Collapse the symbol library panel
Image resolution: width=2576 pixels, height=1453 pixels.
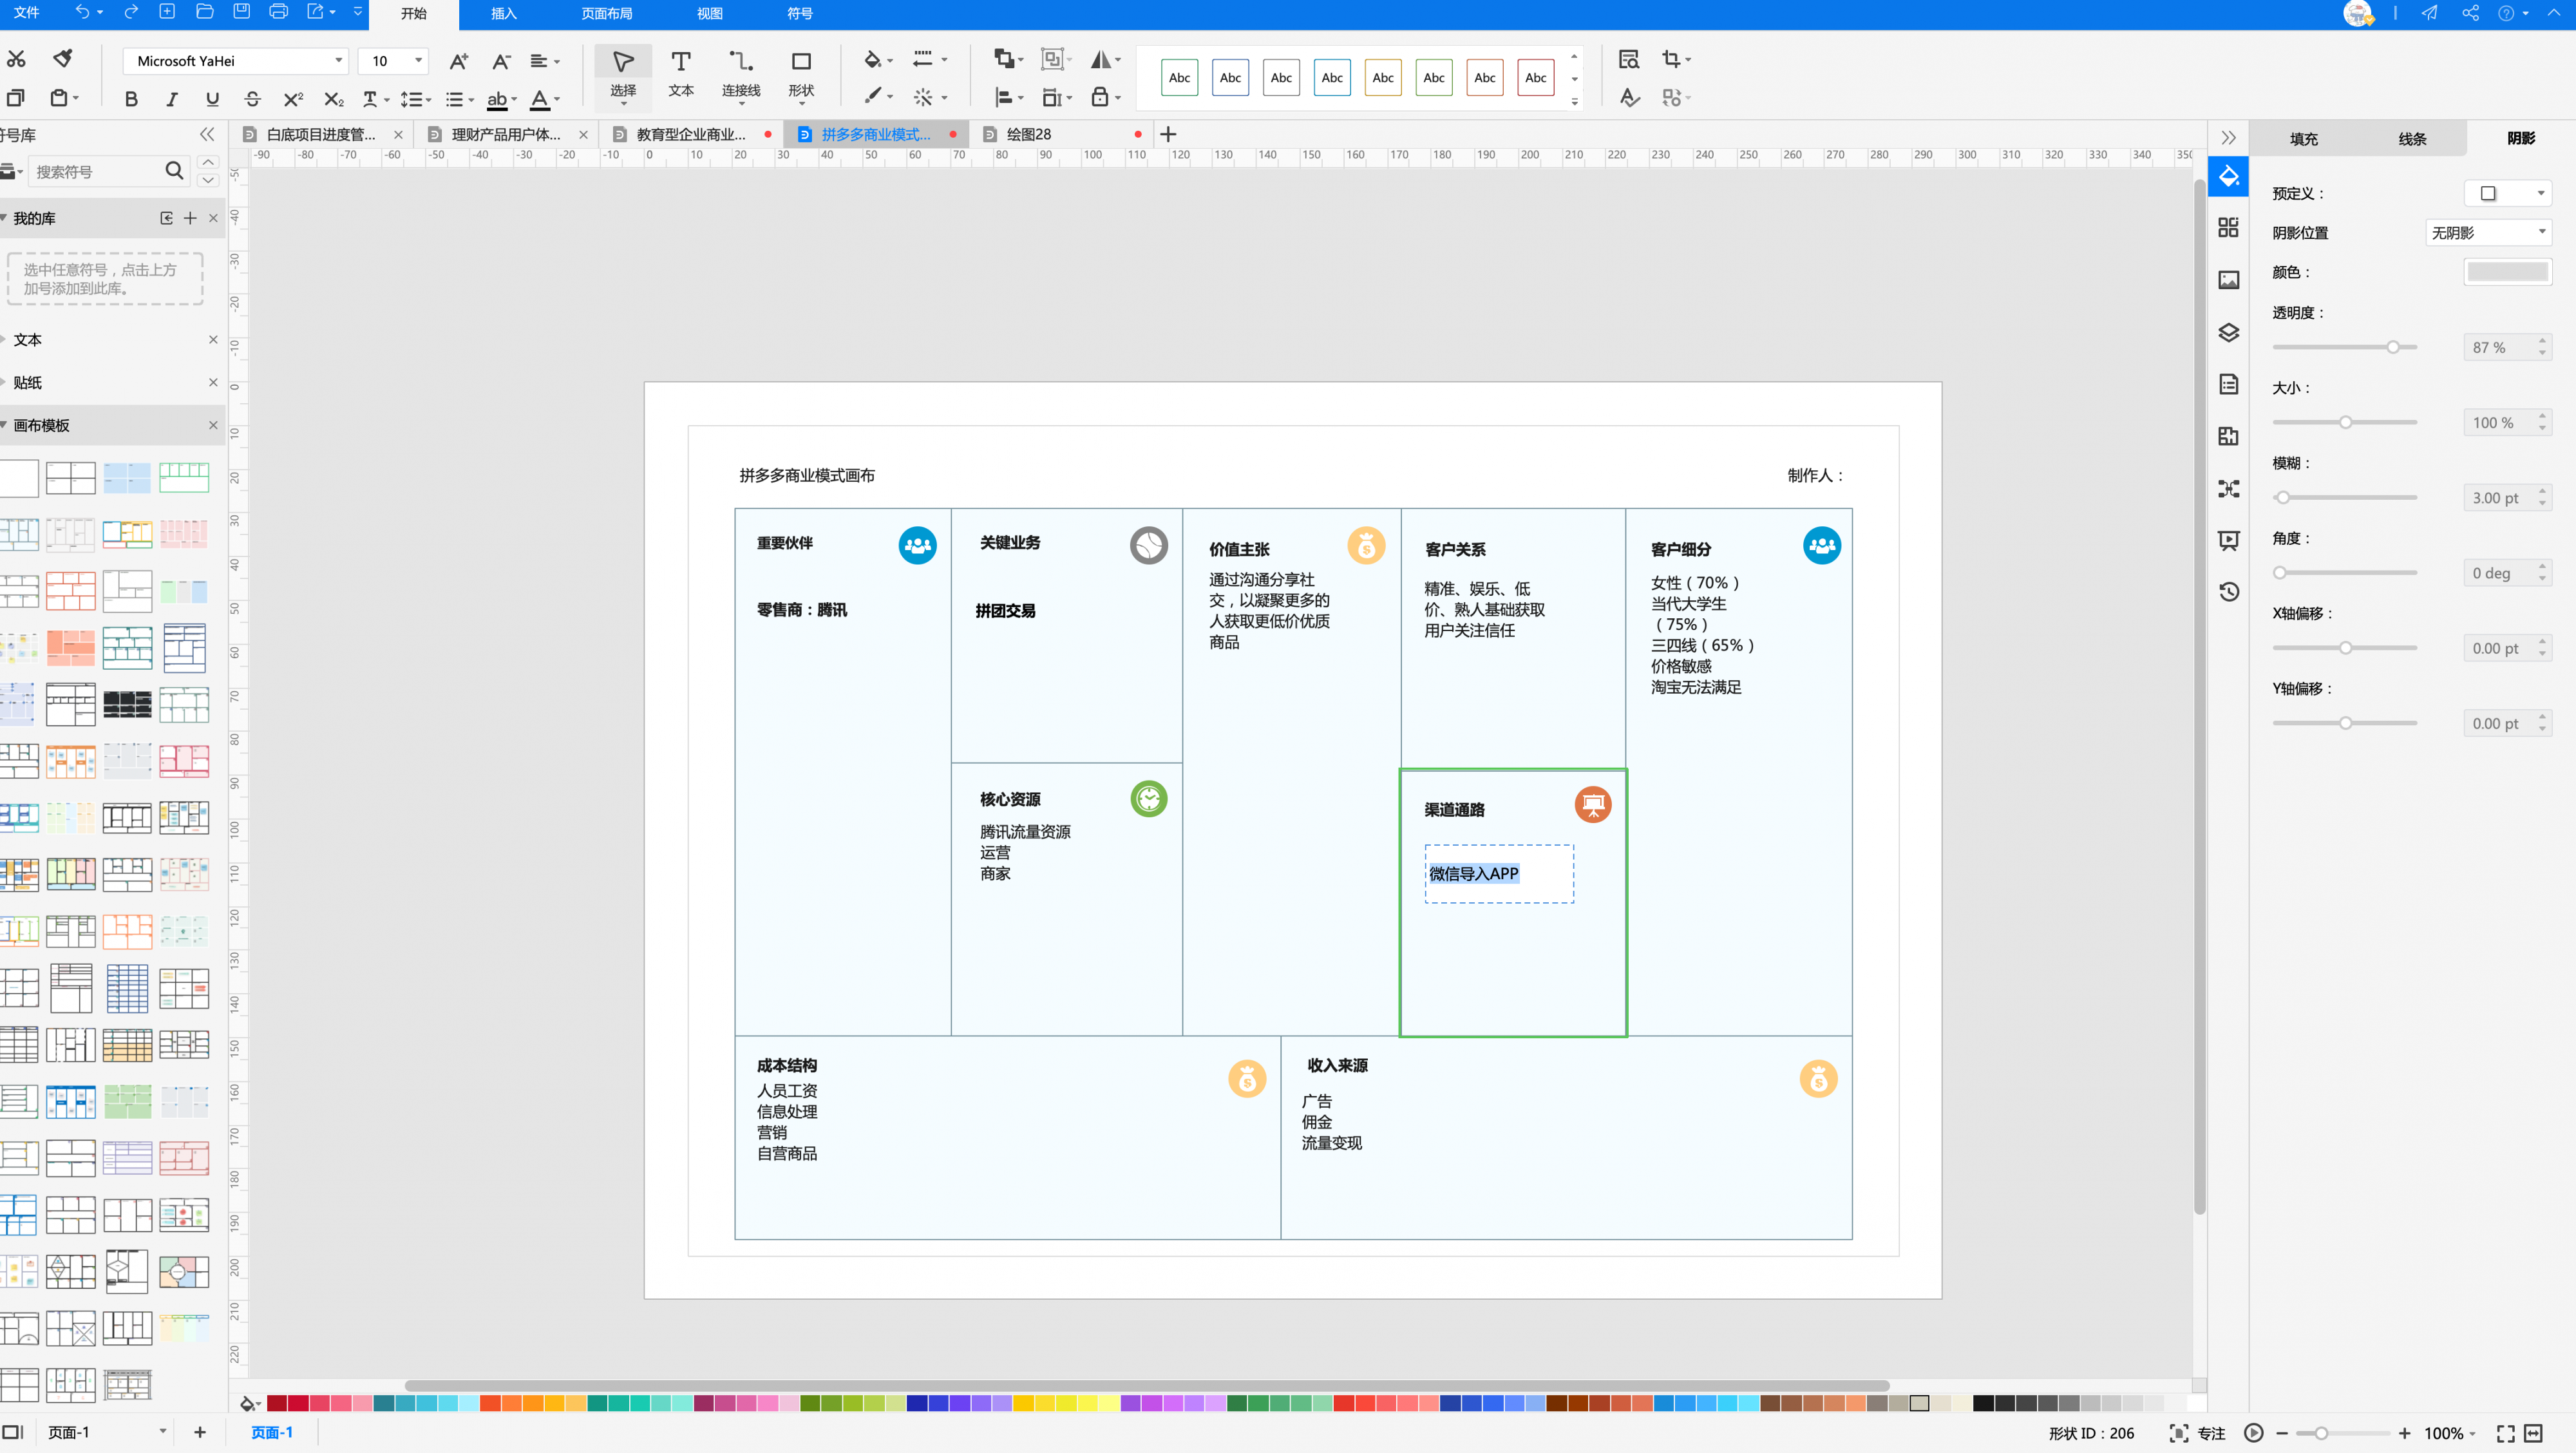point(207,134)
